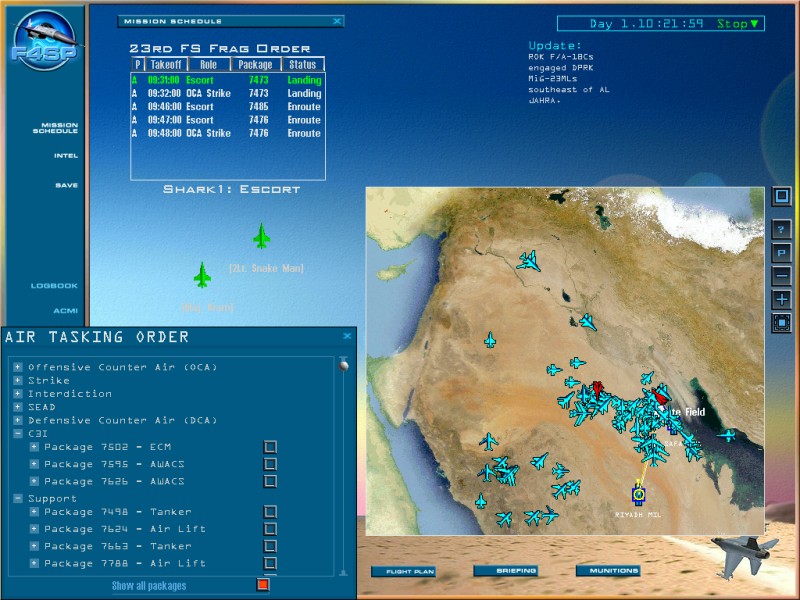The width and height of the screenshot is (800, 600).
Task: Expand Offensive Counter Air (OCA) category
Action: tap(18, 367)
